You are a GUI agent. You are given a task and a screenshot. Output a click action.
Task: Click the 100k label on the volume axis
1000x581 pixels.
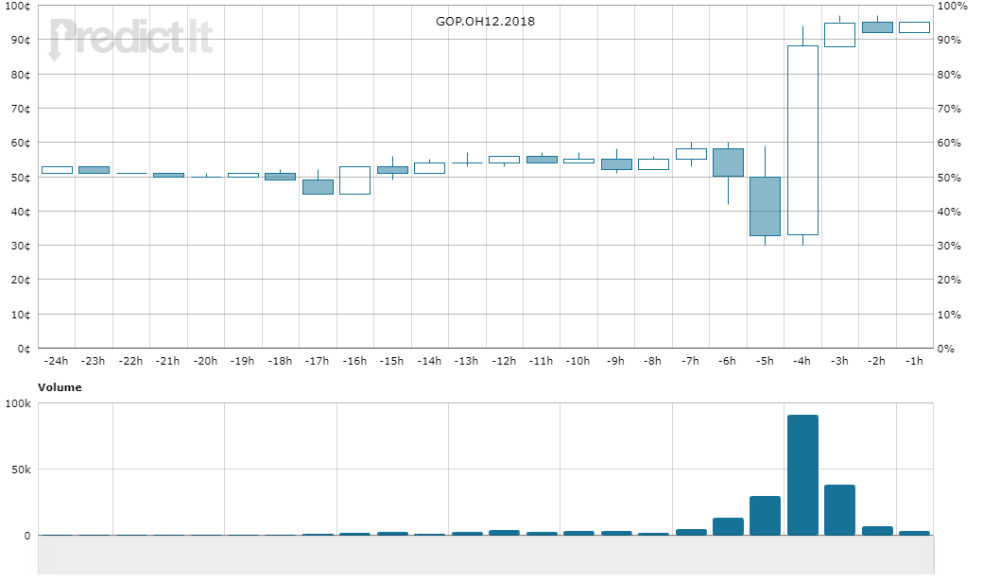coord(18,403)
